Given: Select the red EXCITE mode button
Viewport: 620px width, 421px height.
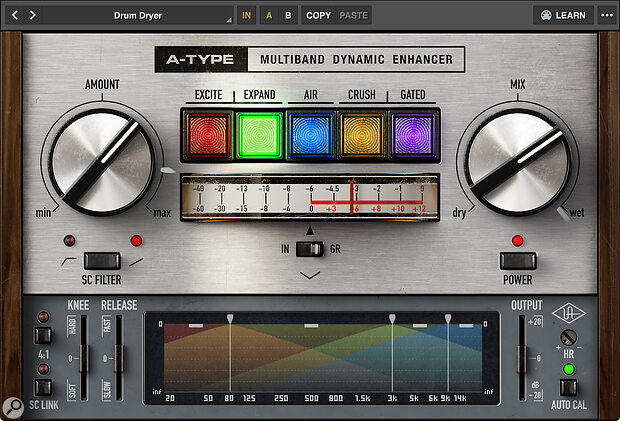Looking at the screenshot, I should (205, 135).
